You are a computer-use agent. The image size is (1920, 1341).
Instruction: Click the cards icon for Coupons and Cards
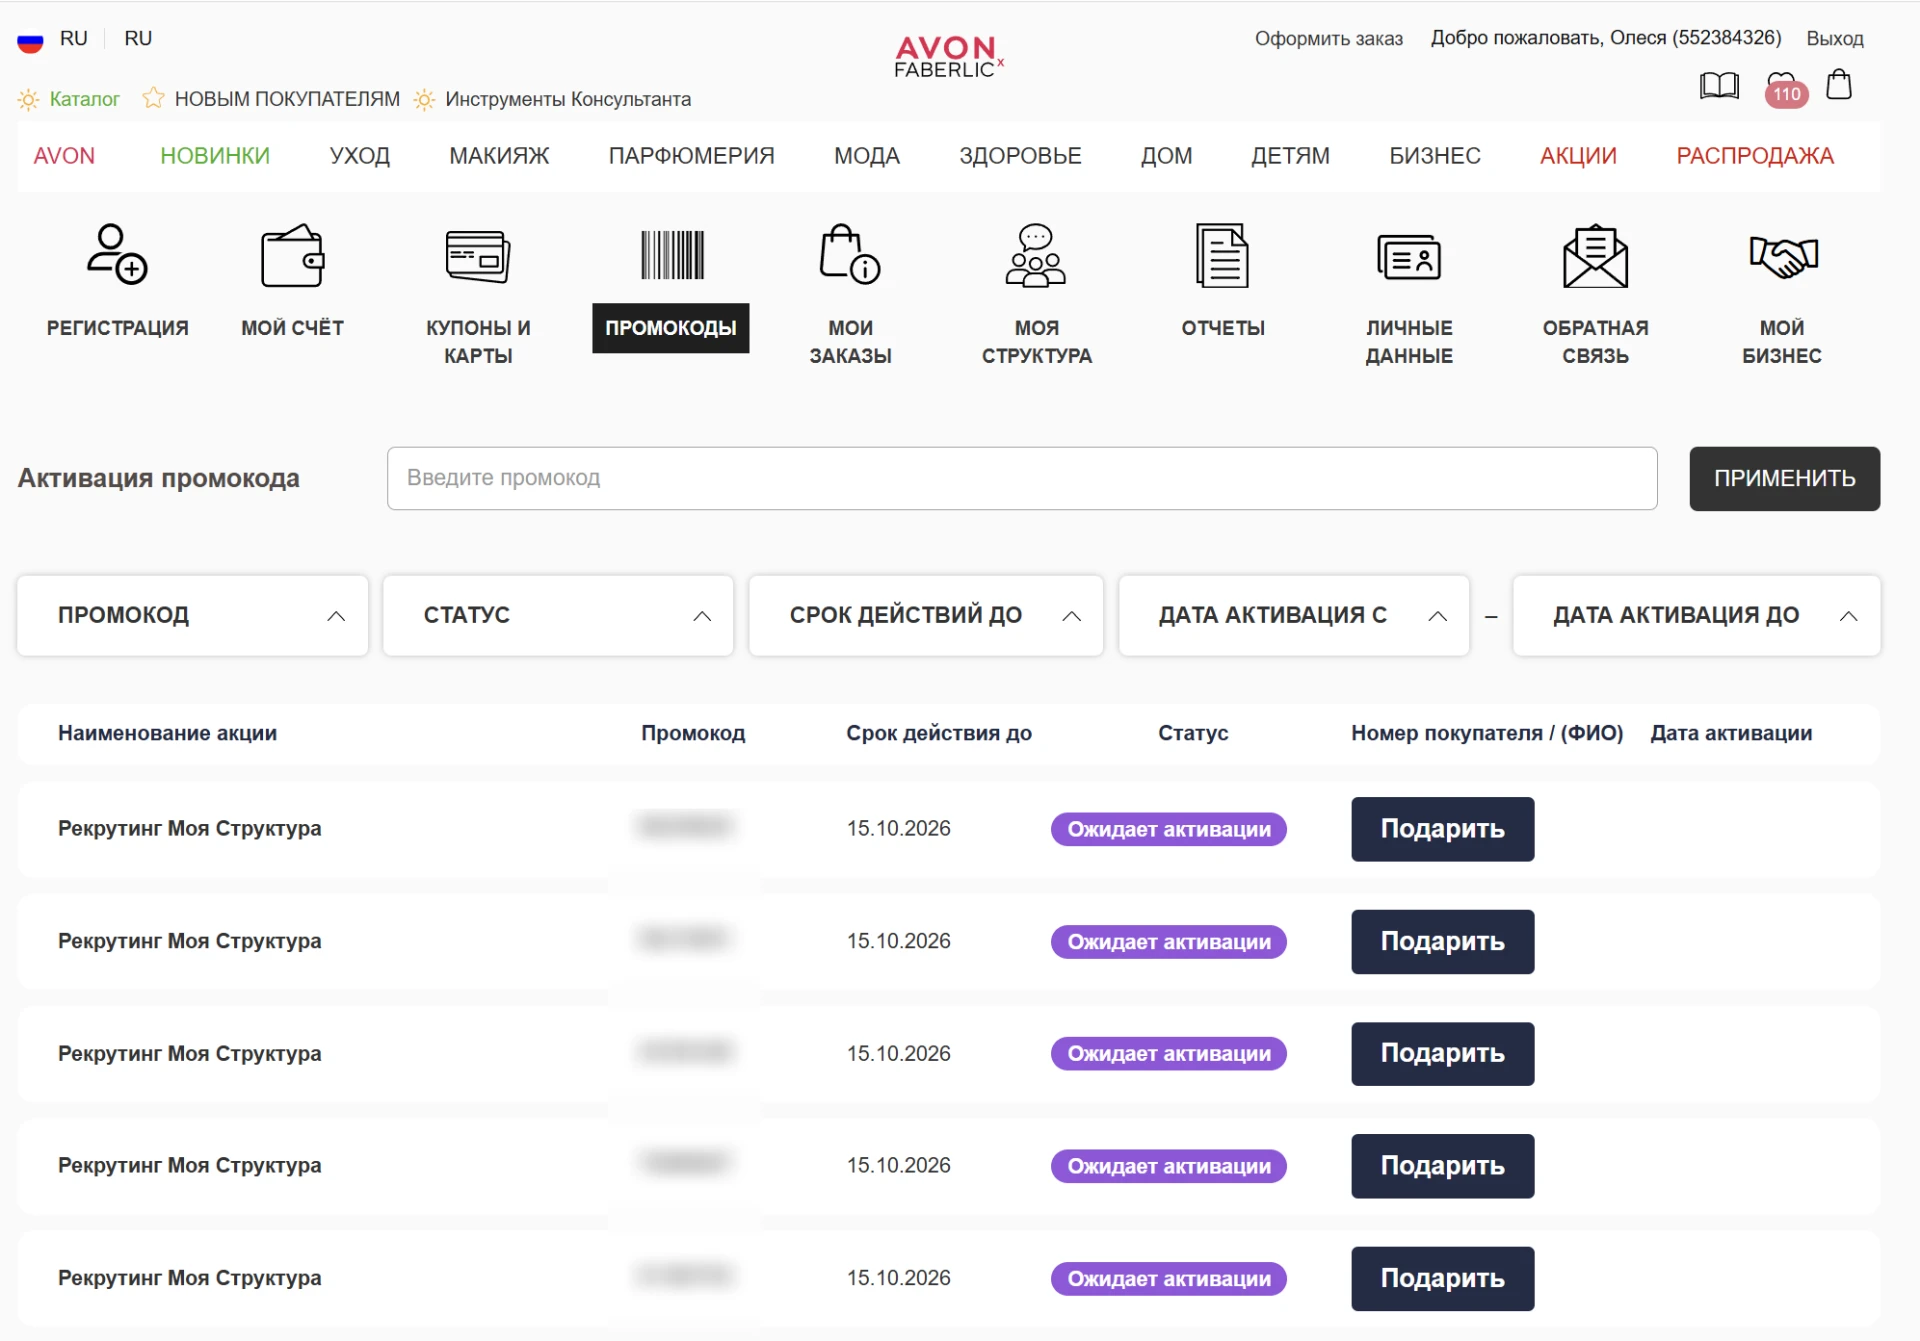478,256
